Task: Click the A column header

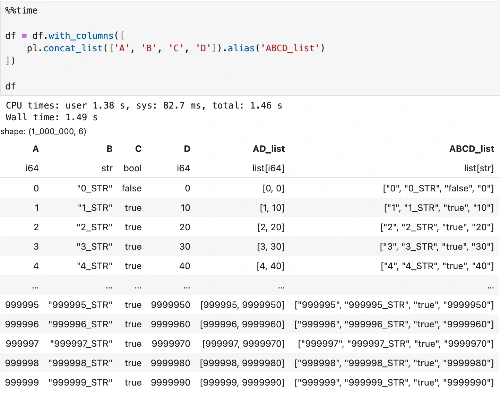Action: [36, 149]
